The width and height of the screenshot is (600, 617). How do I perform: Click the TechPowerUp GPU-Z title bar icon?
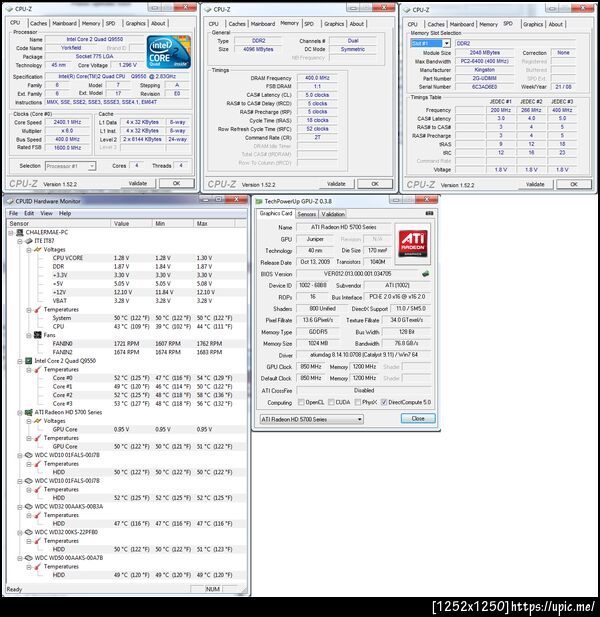pos(259,201)
